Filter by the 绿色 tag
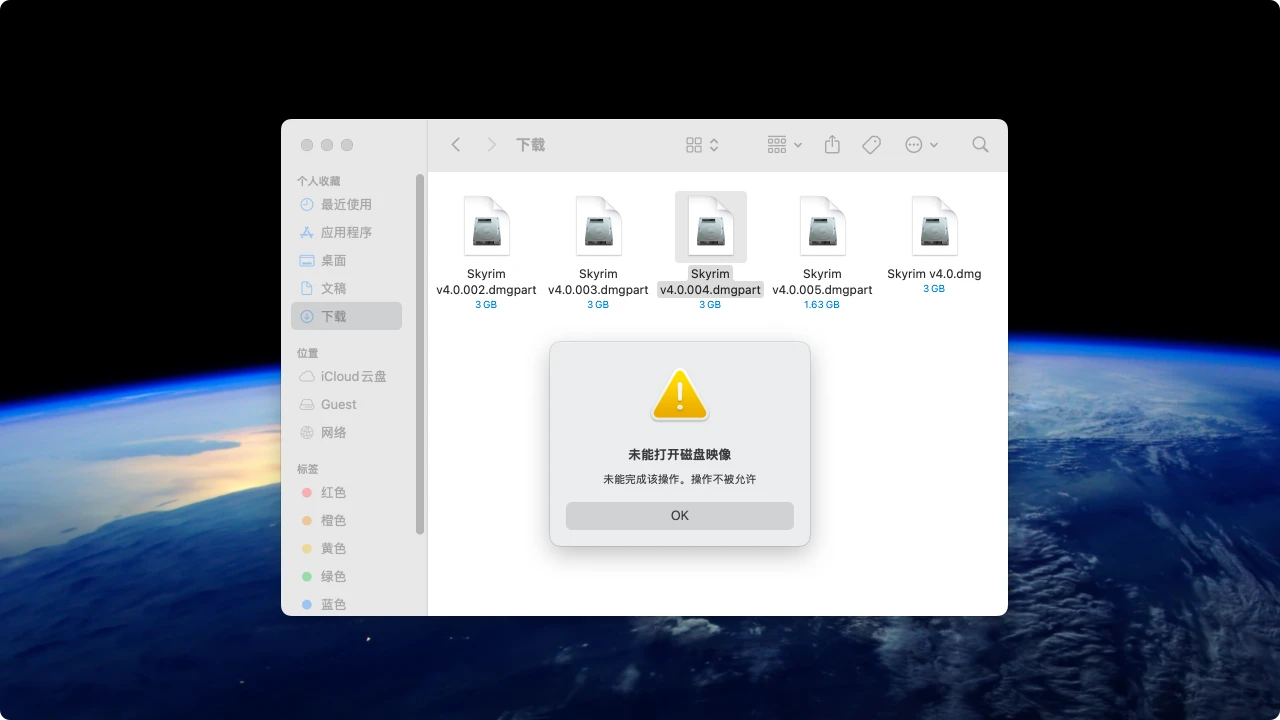Image resolution: width=1280 pixels, height=720 pixels. [346, 576]
